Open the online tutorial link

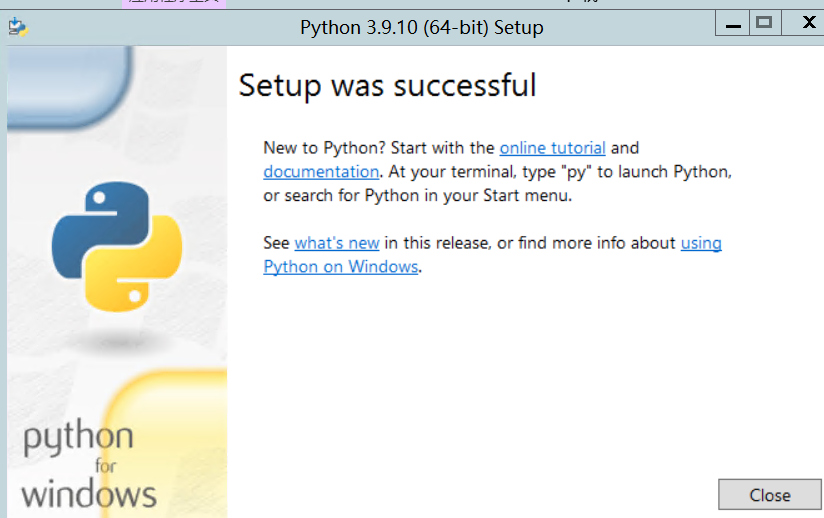(552, 148)
